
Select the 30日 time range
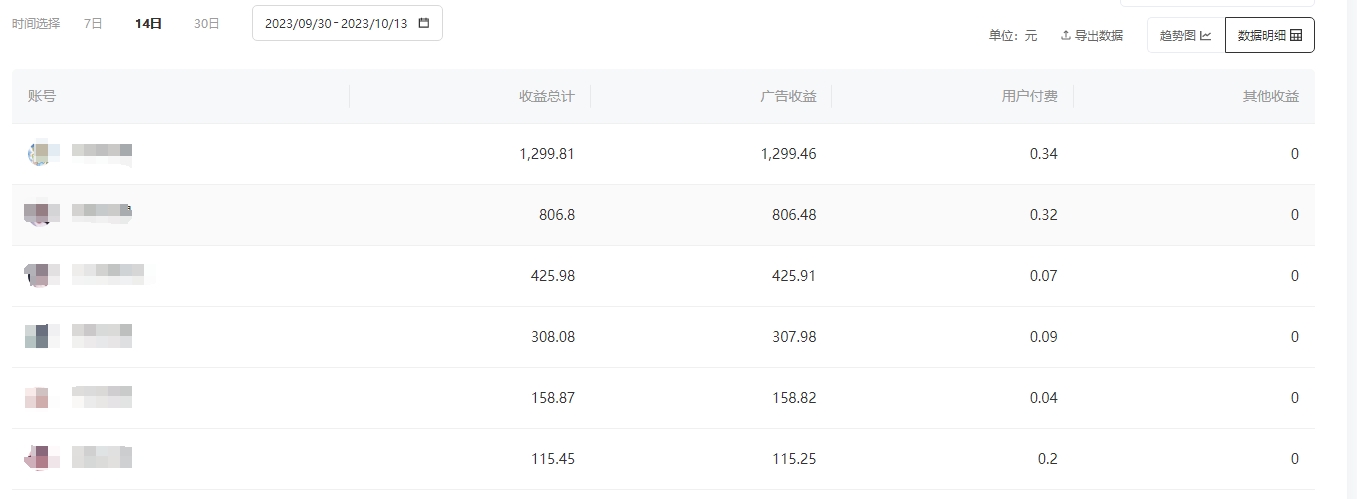(206, 23)
